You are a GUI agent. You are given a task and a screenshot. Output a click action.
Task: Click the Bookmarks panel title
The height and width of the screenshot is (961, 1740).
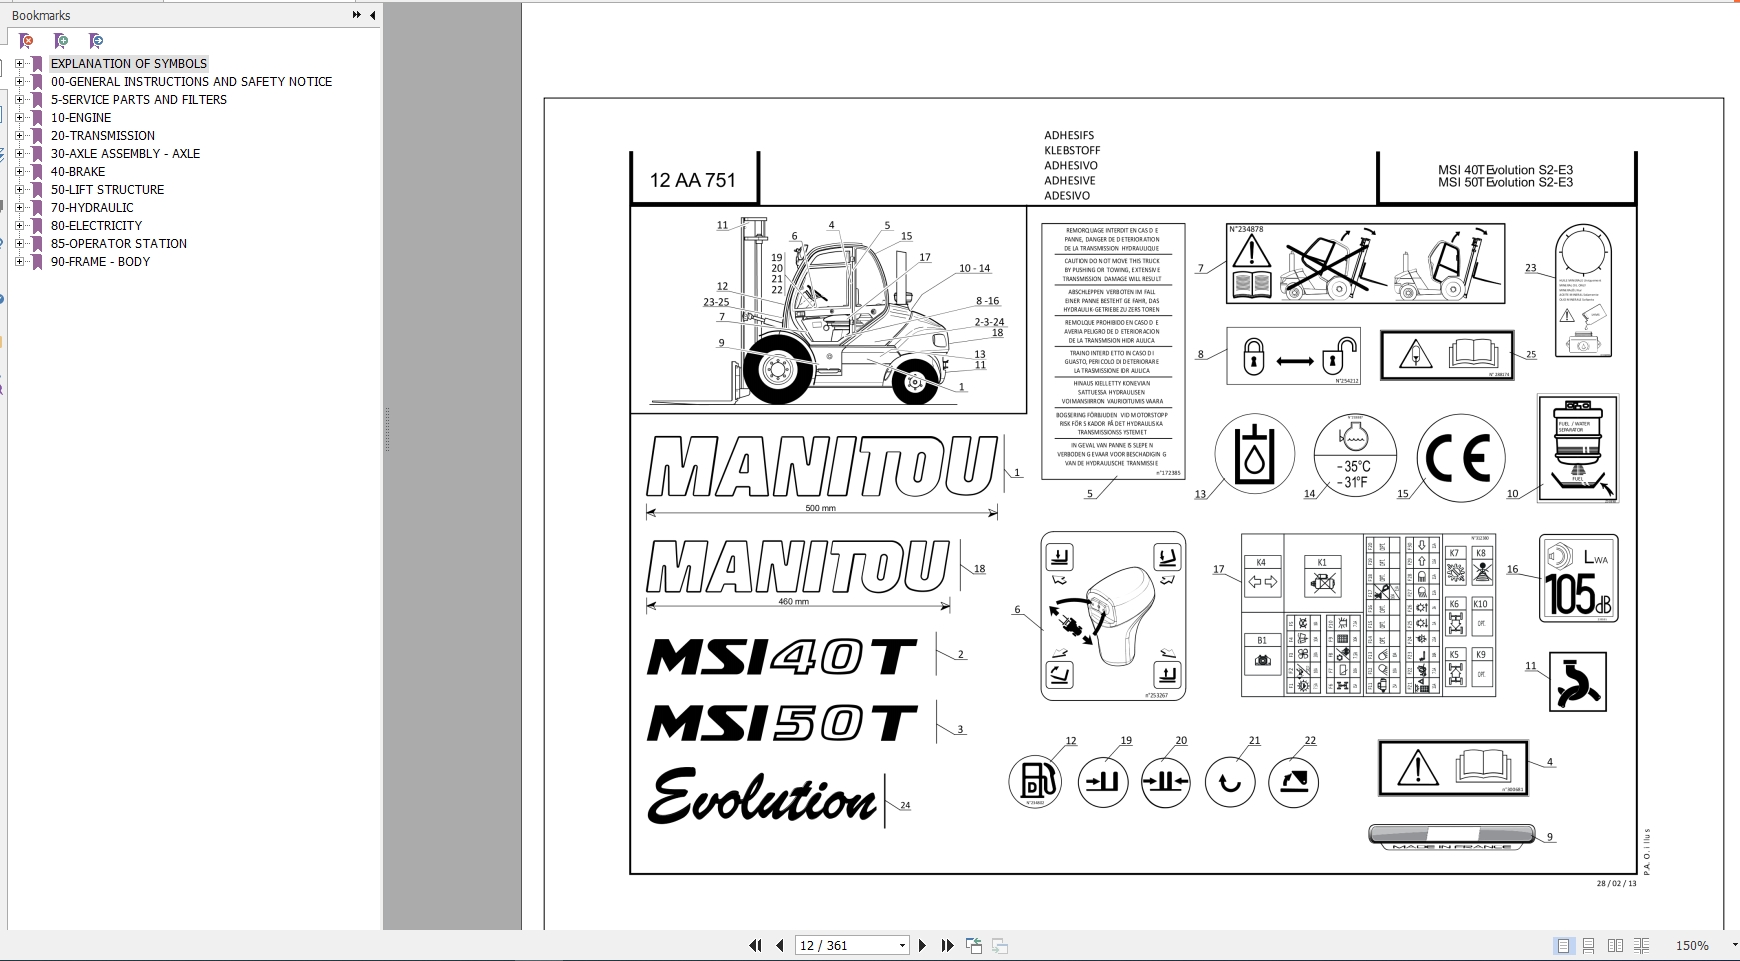[x=41, y=15]
